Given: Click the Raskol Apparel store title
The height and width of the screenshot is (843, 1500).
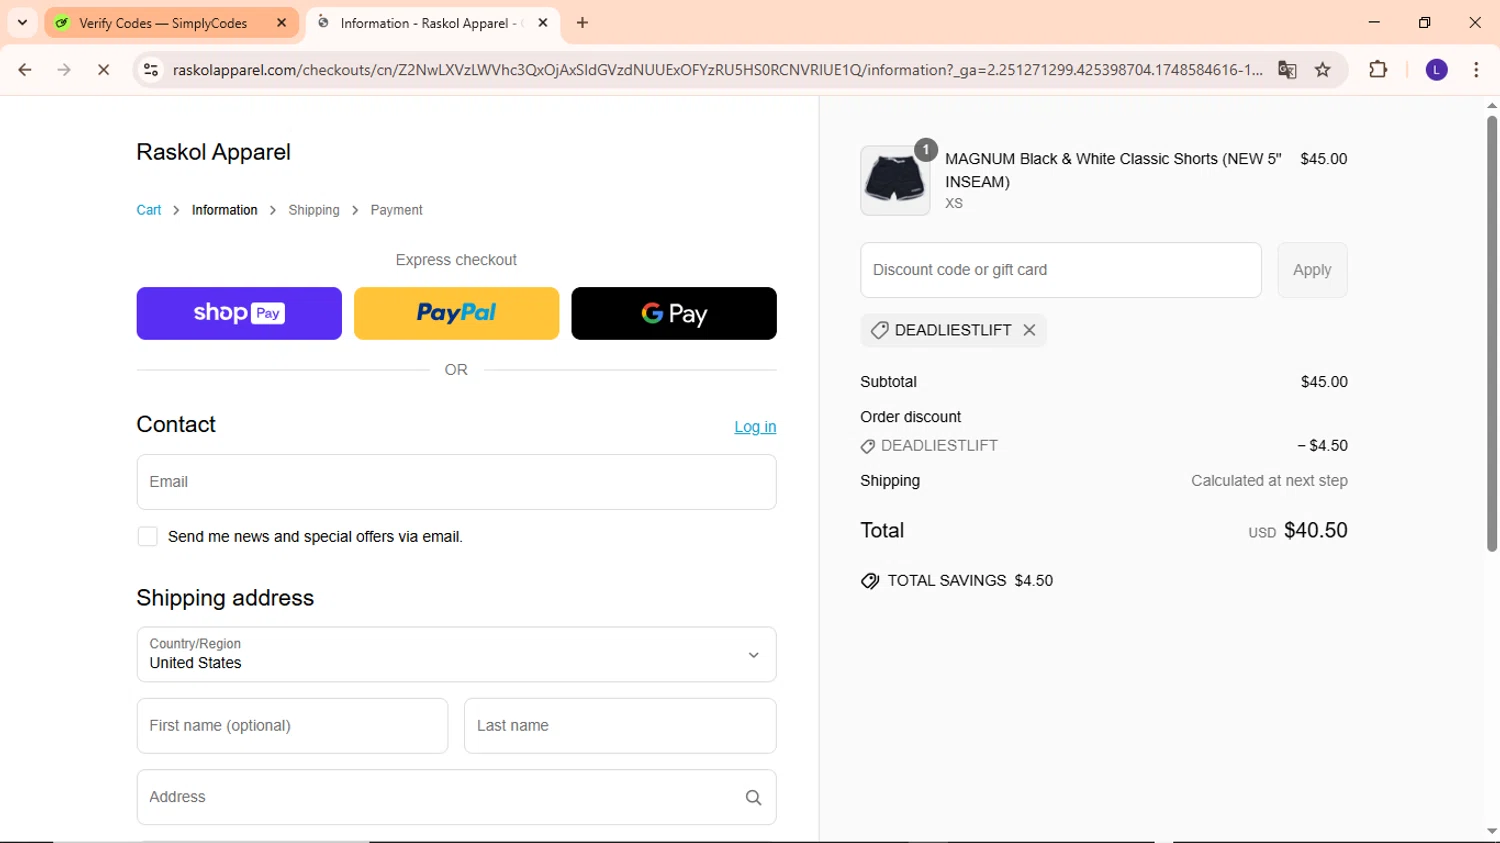Looking at the screenshot, I should point(213,152).
